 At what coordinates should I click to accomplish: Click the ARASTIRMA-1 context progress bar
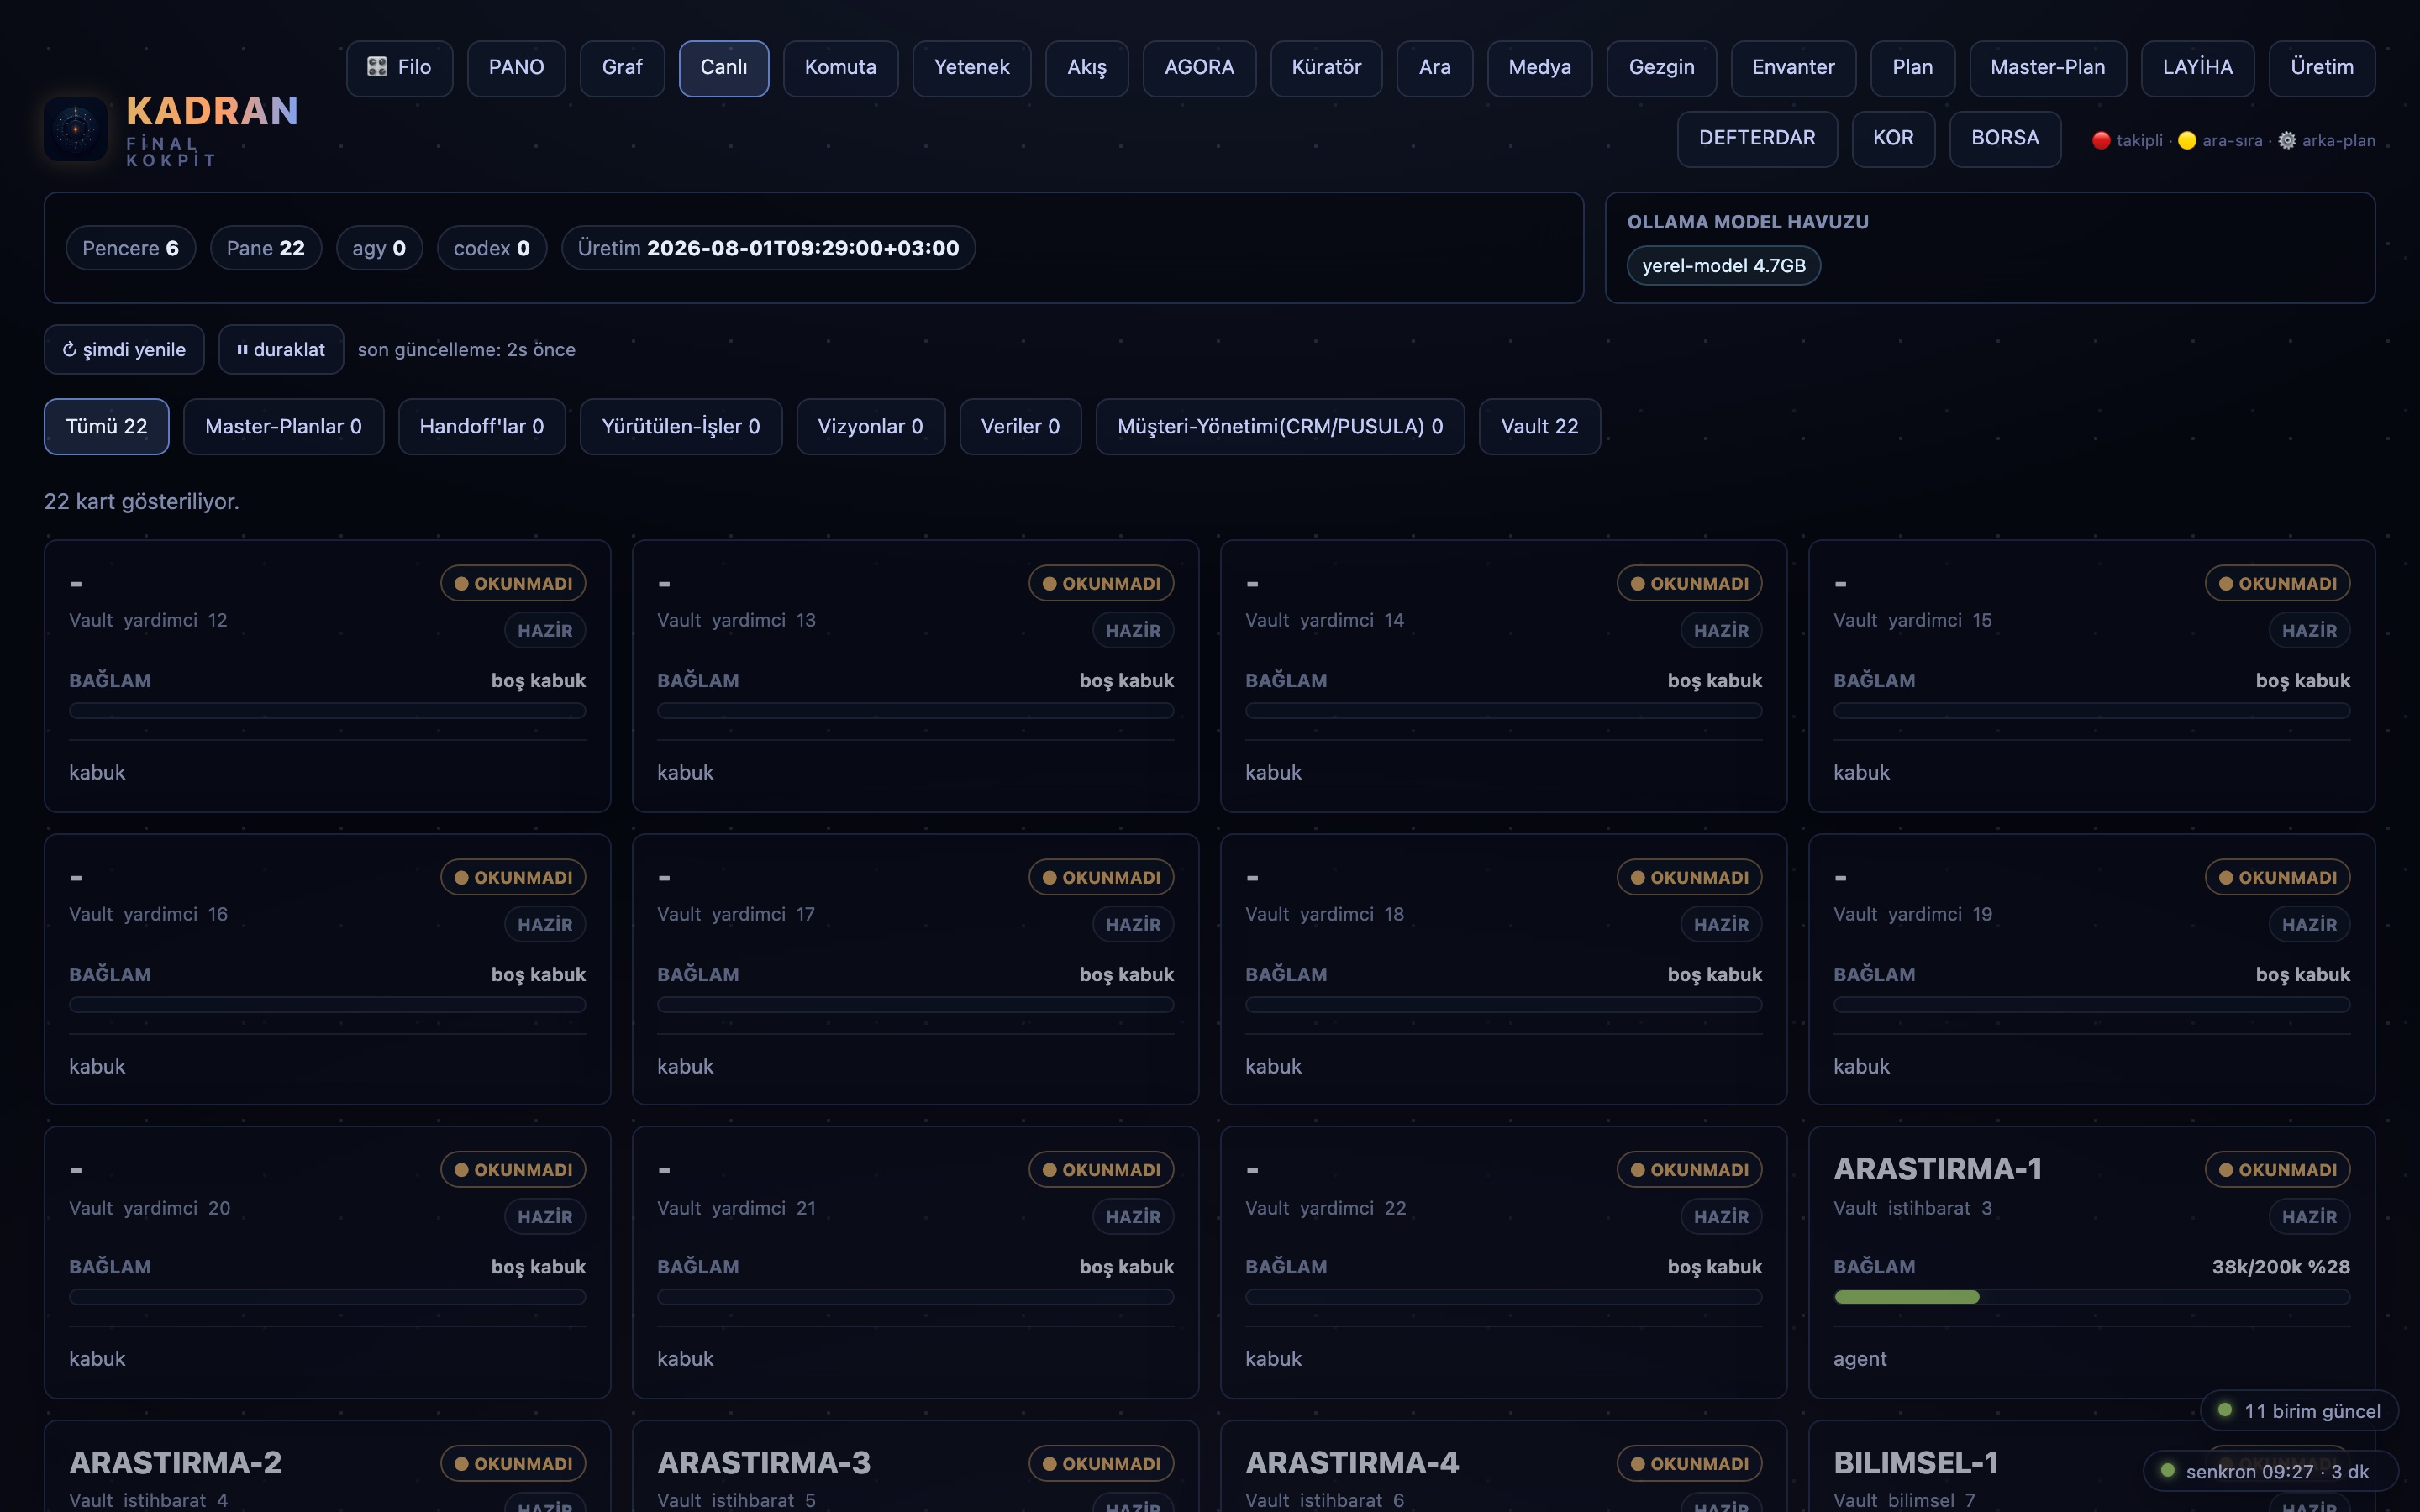[2091, 1297]
